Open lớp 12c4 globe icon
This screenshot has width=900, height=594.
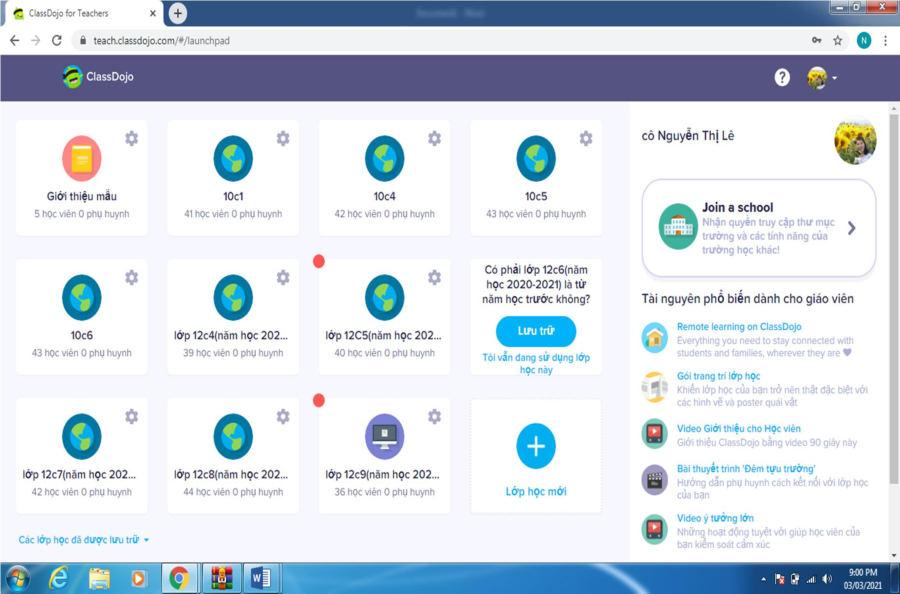coord(233,297)
